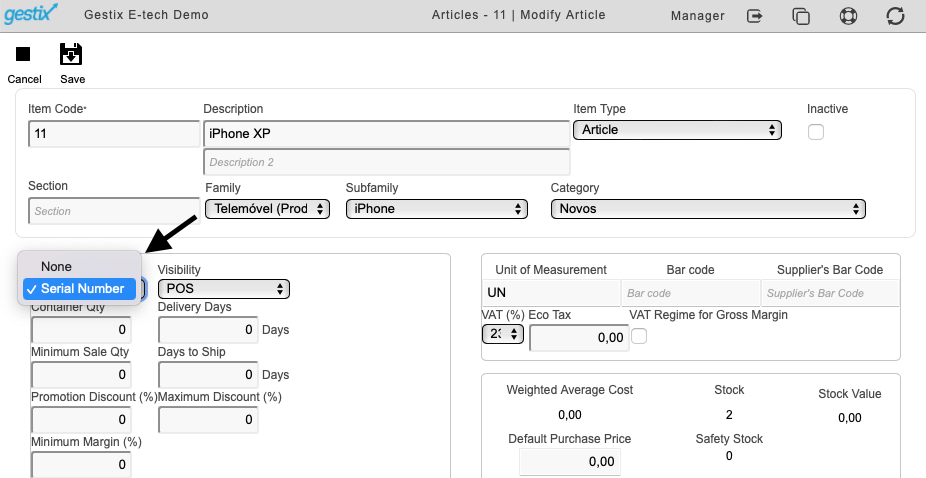Screen dimensions: 926x478
Task: Click the Gestix E-tech Demo title
Action: pos(146,15)
